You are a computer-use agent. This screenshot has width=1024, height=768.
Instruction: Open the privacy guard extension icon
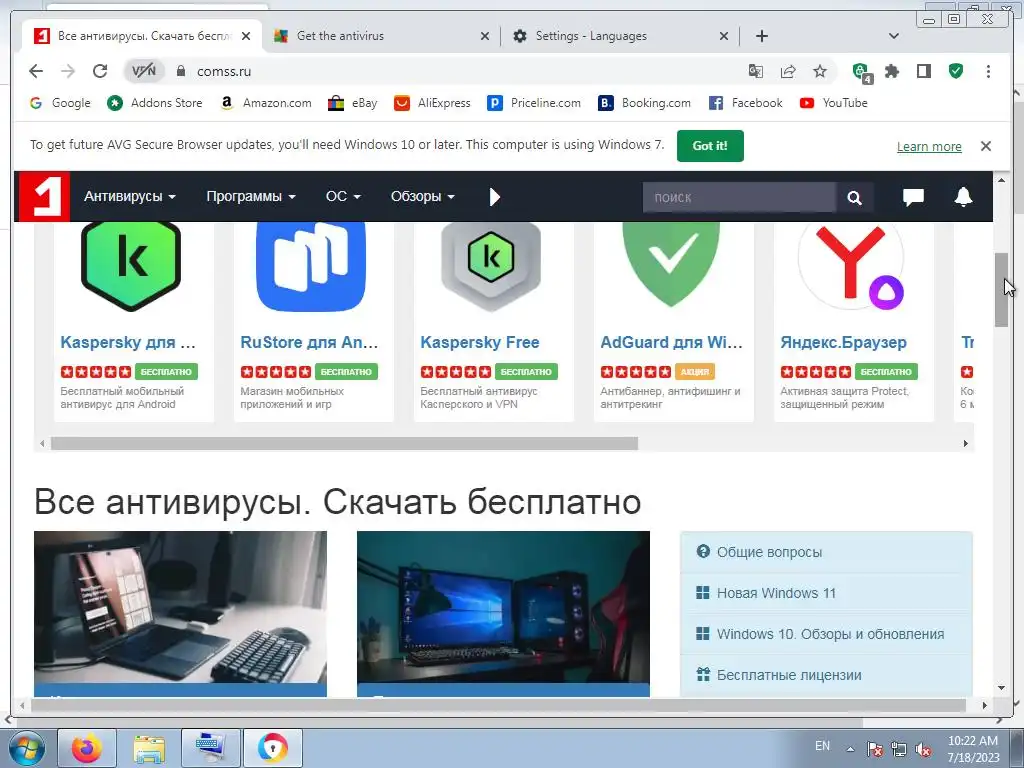pos(862,72)
